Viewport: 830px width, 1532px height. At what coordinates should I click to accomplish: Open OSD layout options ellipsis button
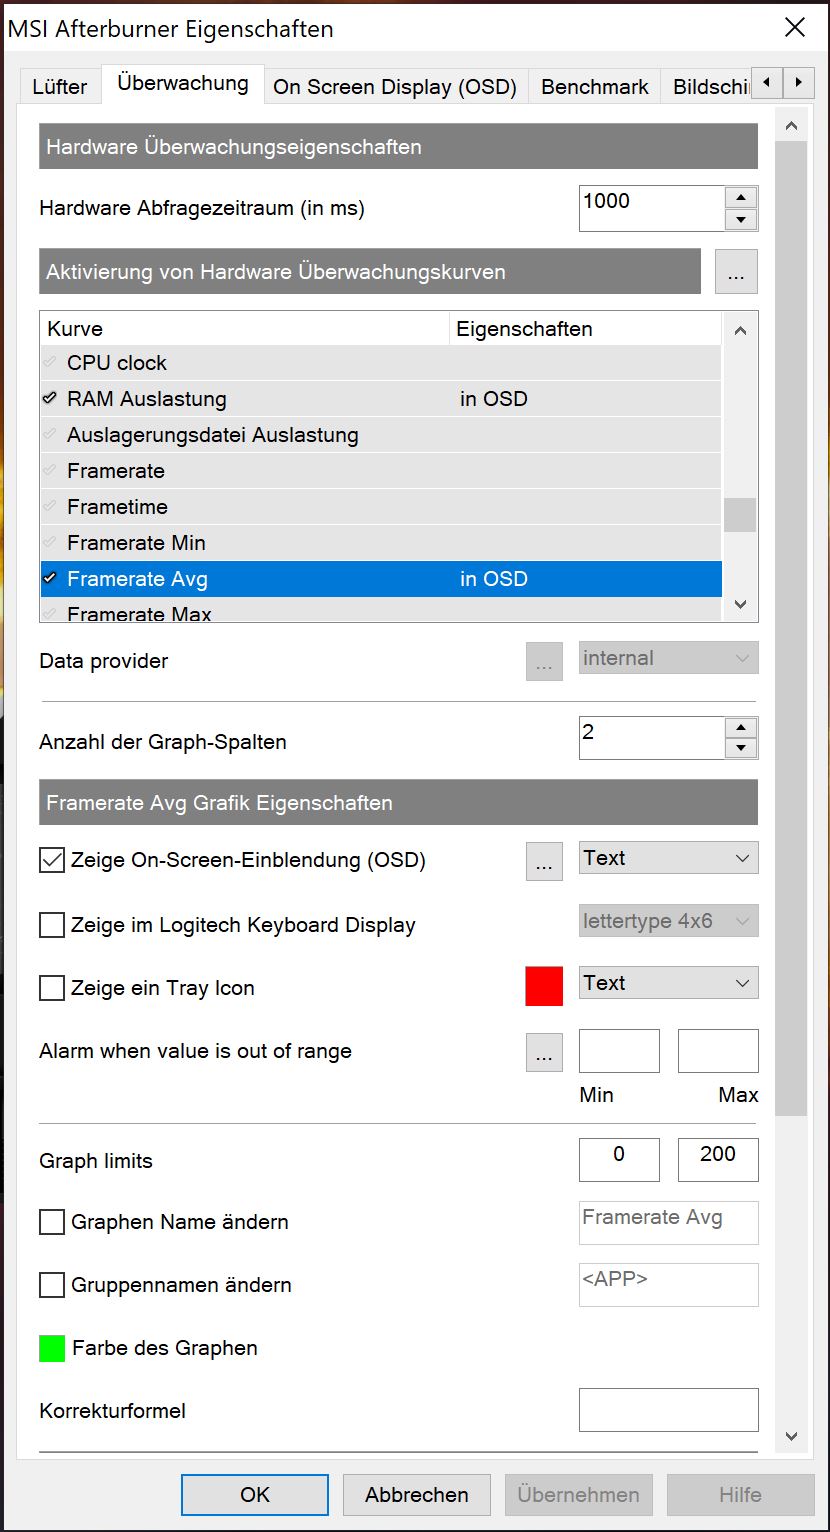[544, 861]
